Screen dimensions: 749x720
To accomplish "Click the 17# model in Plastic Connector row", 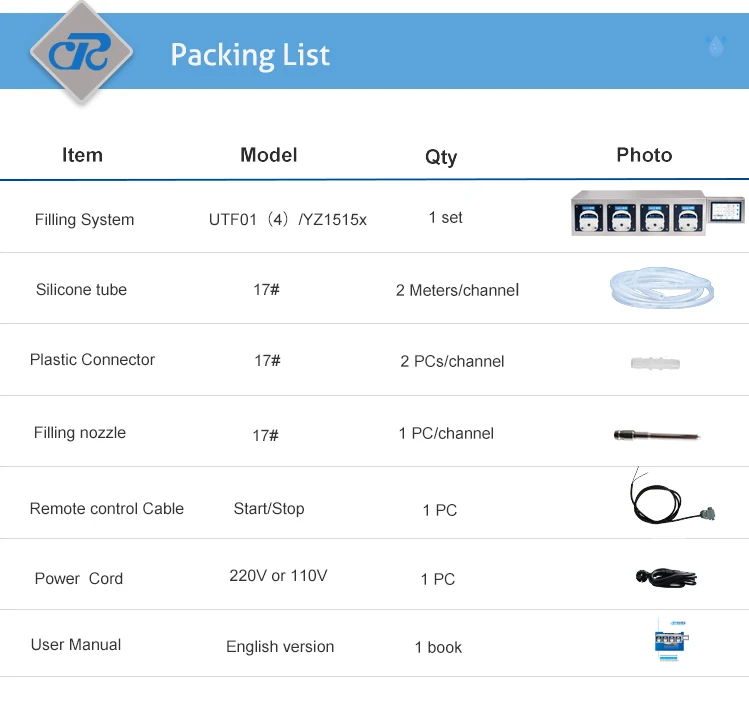I will (267, 361).
